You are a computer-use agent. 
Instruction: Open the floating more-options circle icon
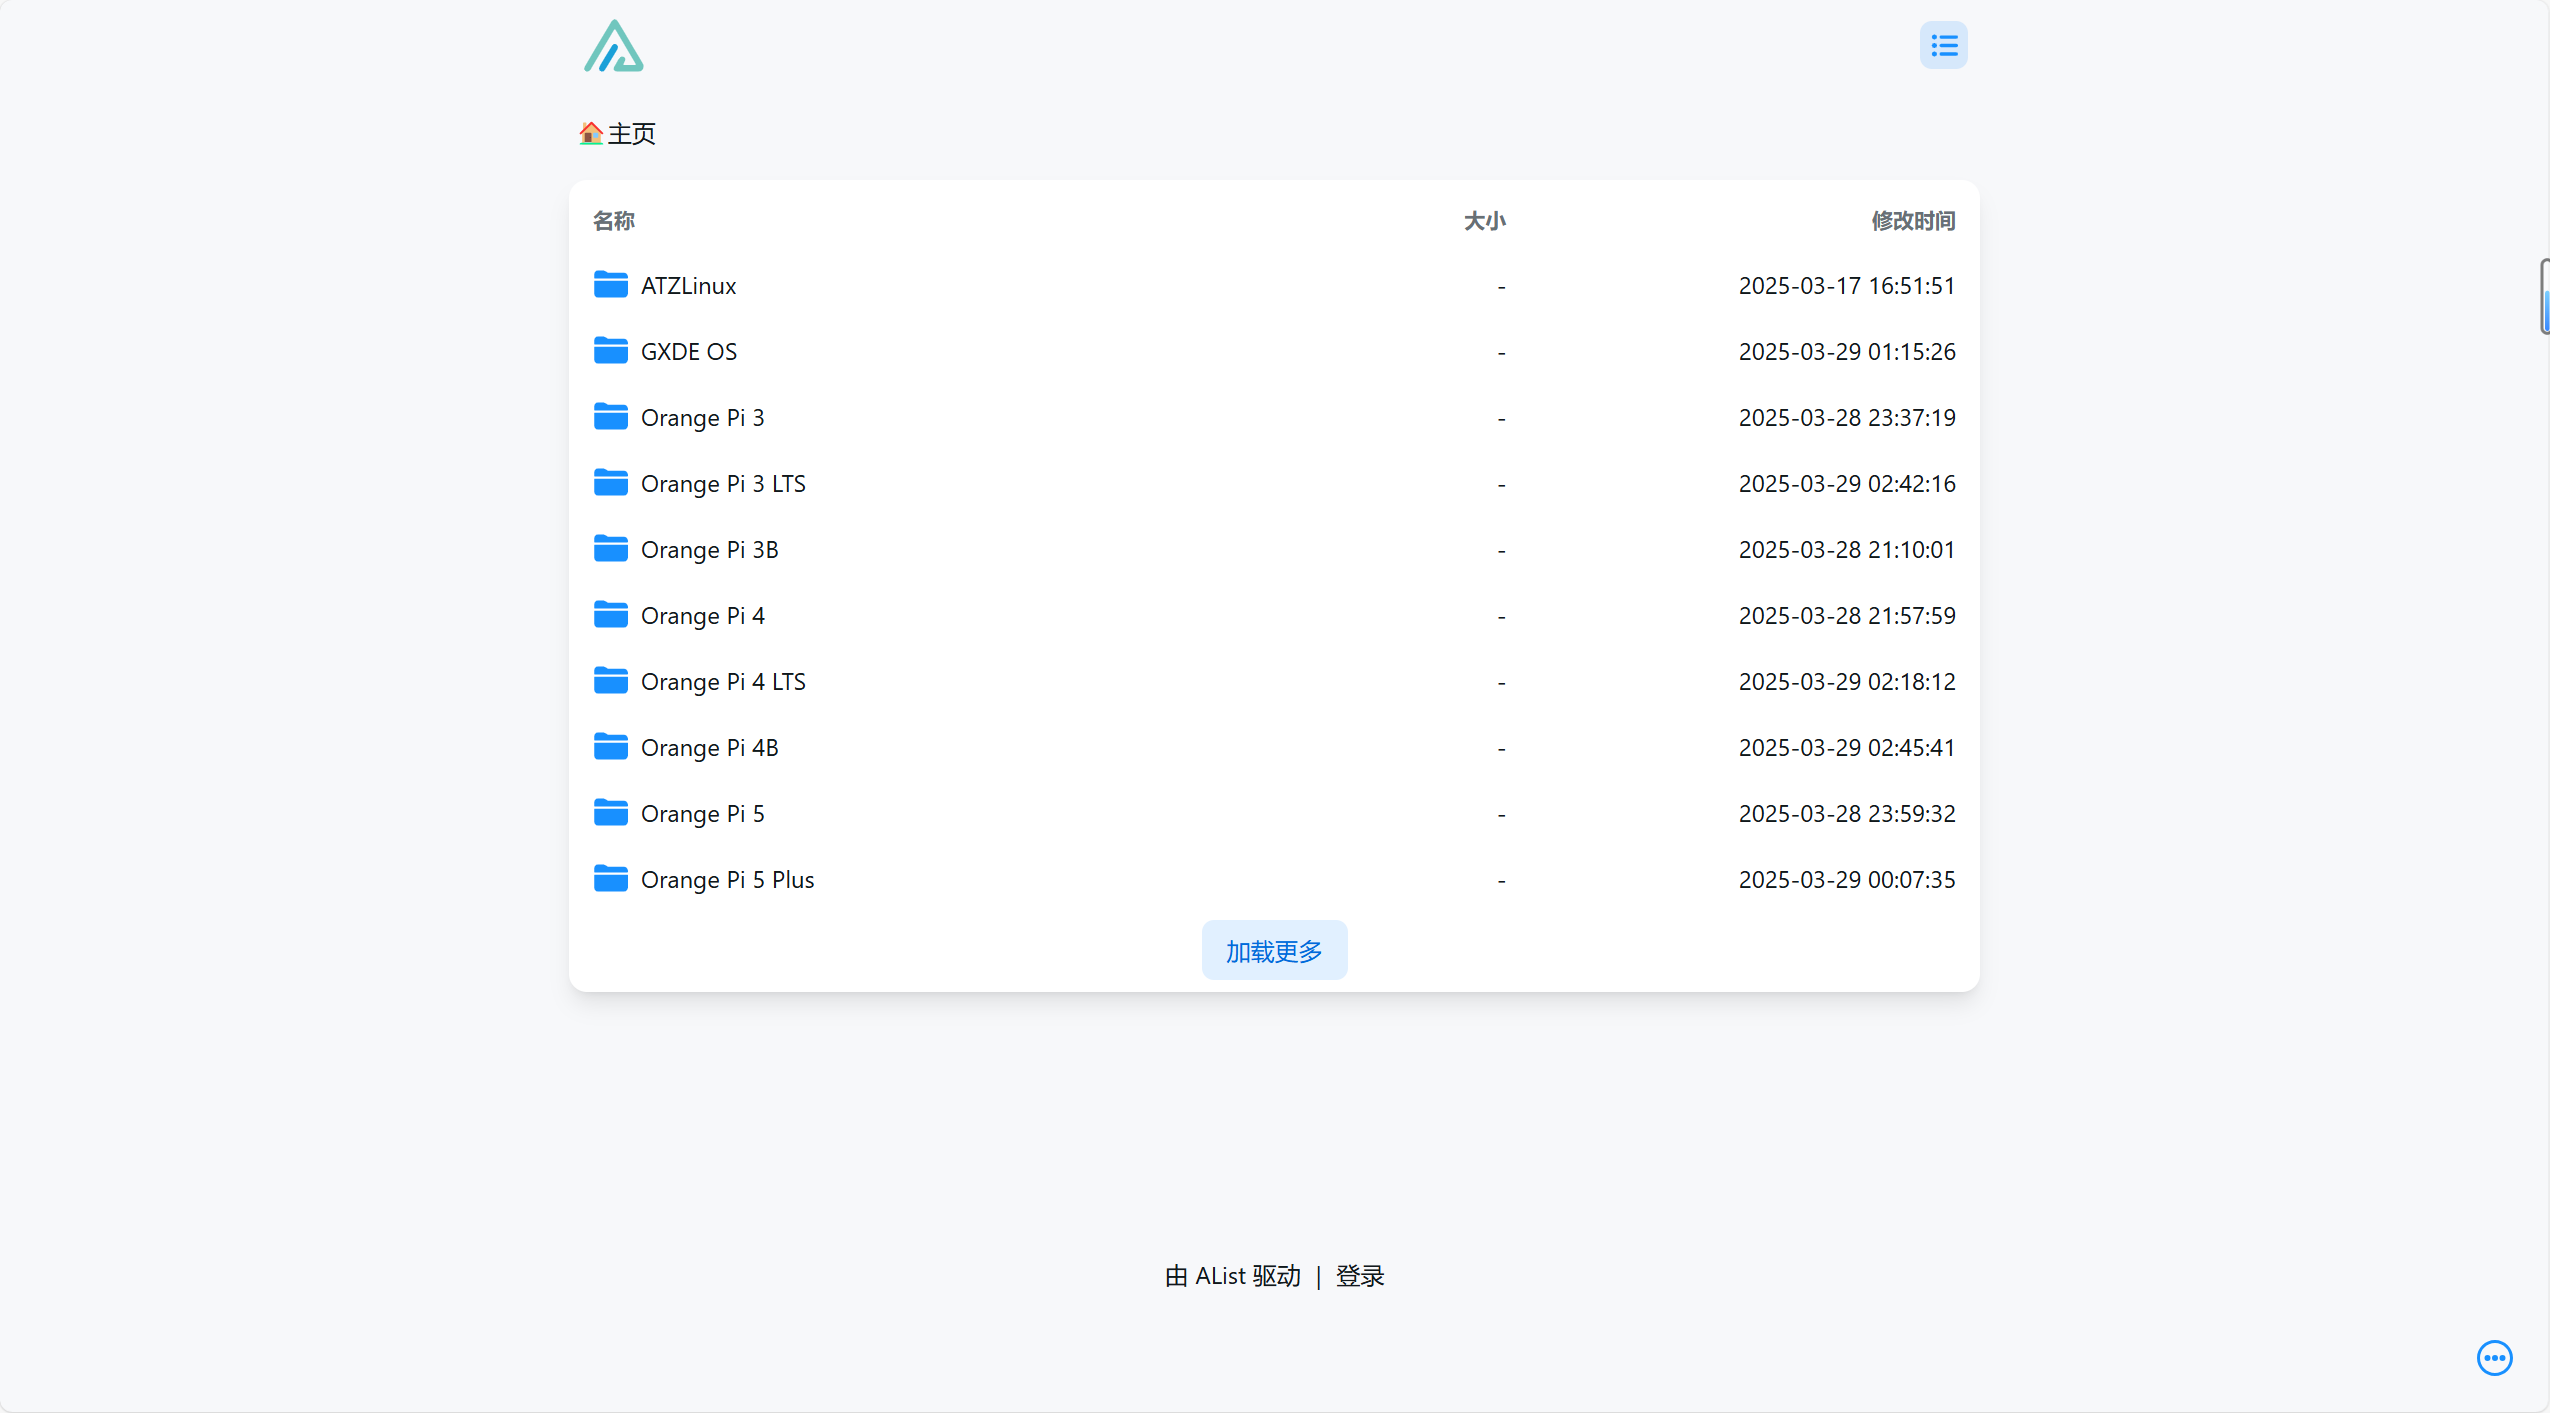tap(2494, 1357)
